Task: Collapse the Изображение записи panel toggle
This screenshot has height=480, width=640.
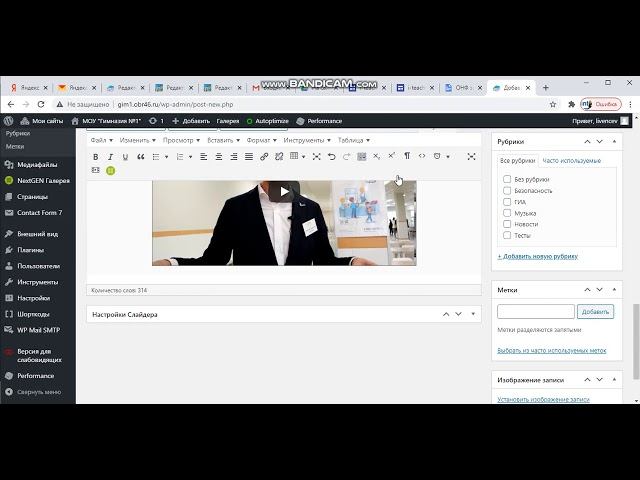Action: coord(614,380)
